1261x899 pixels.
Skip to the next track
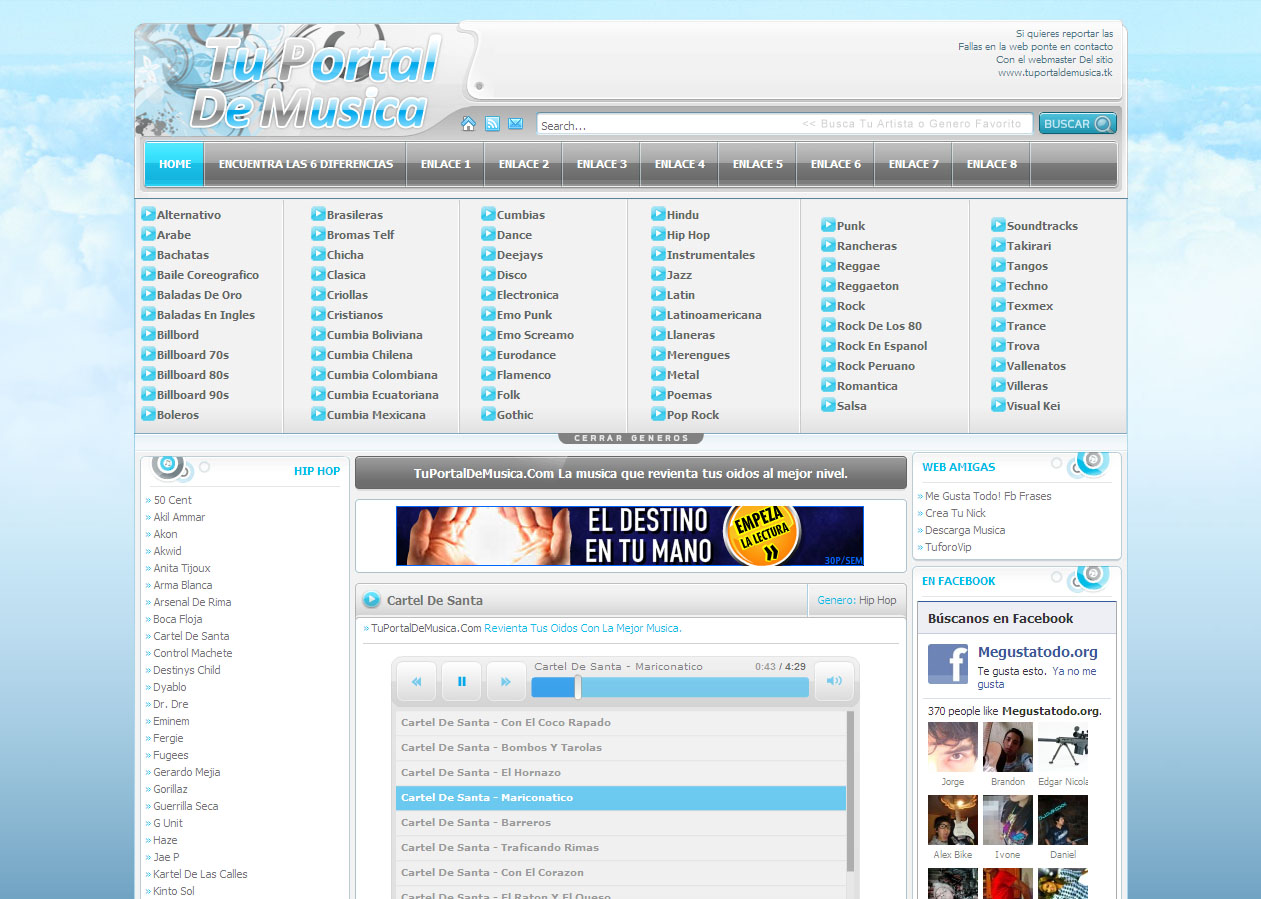coord(506,681)
